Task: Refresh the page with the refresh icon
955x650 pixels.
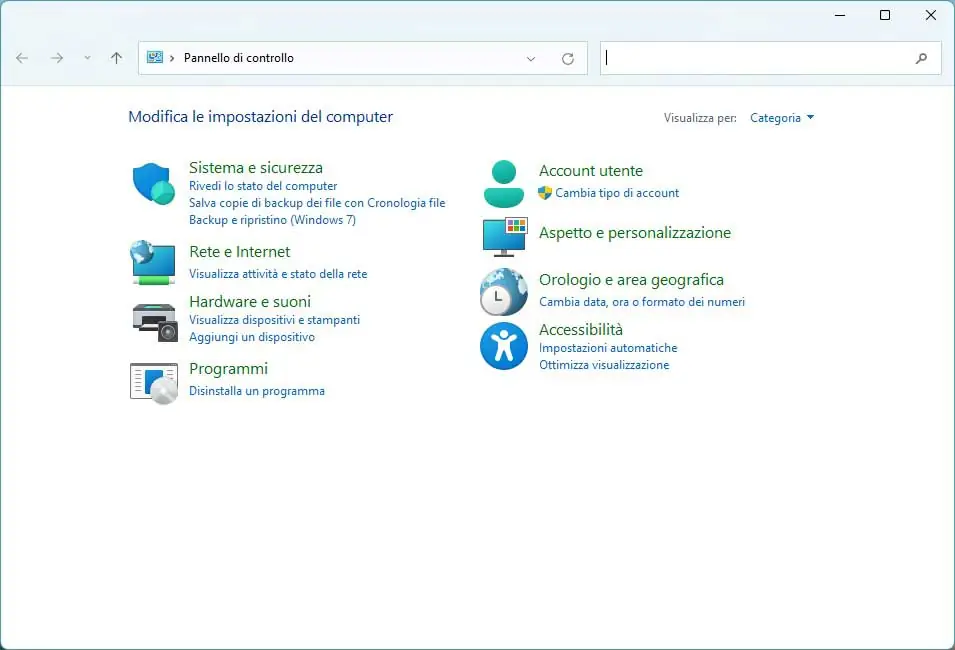Action: [567, 58]
